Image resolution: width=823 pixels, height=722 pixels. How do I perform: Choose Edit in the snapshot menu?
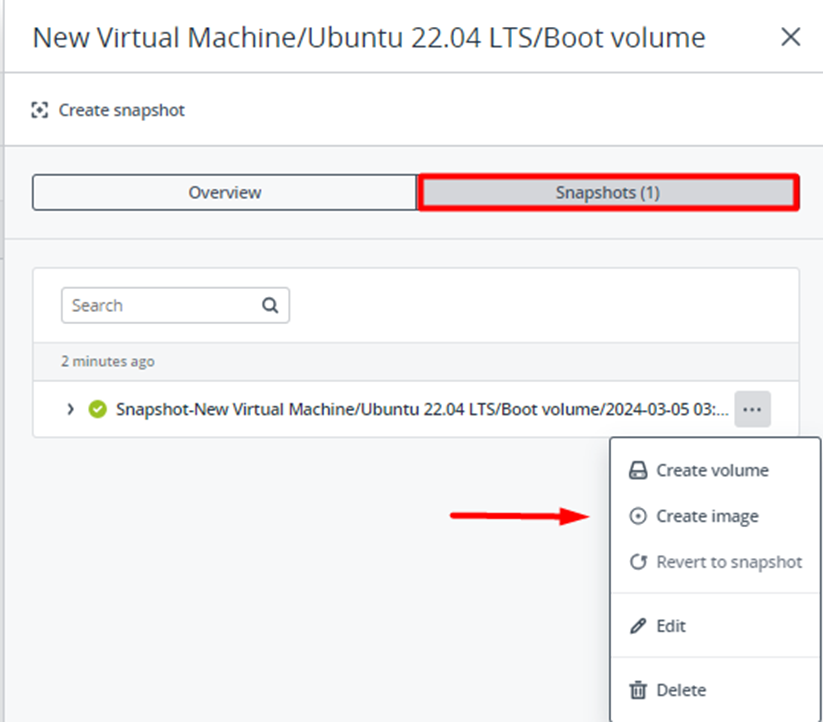[671, 626]
